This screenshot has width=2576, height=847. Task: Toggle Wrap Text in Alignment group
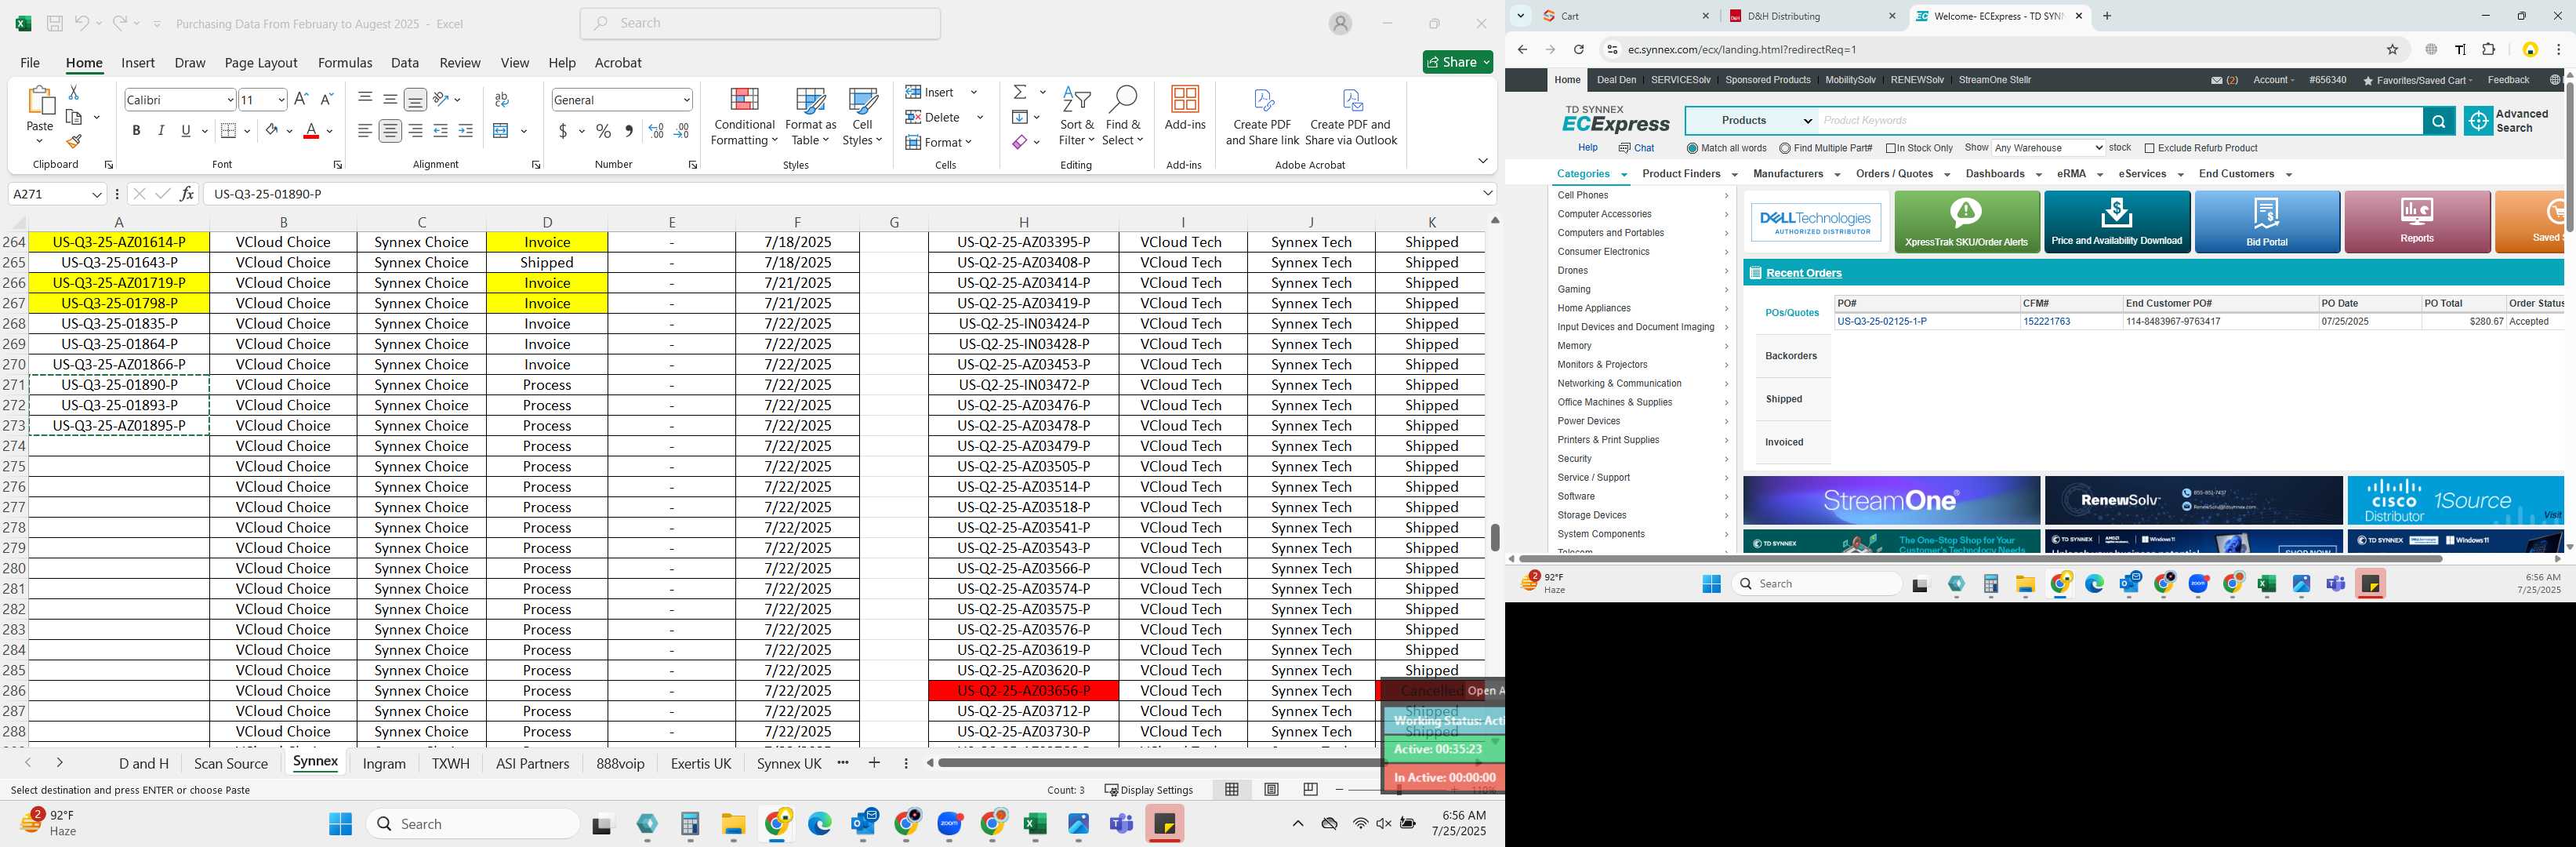[x=501, y=99]
